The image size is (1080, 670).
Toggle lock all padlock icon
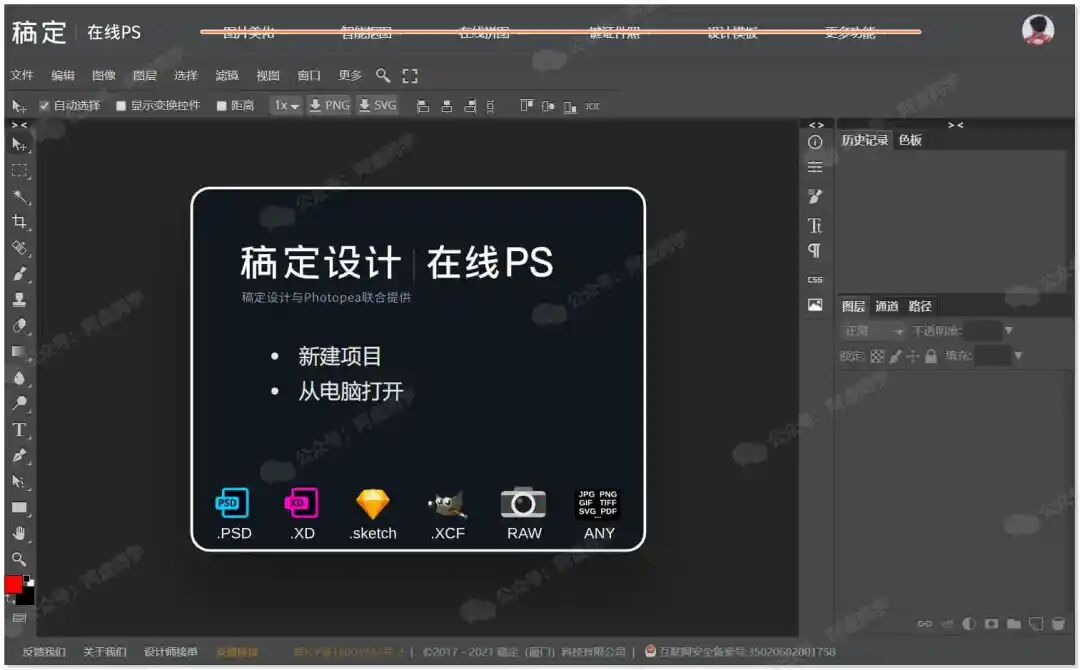click(x=931, y=356)
